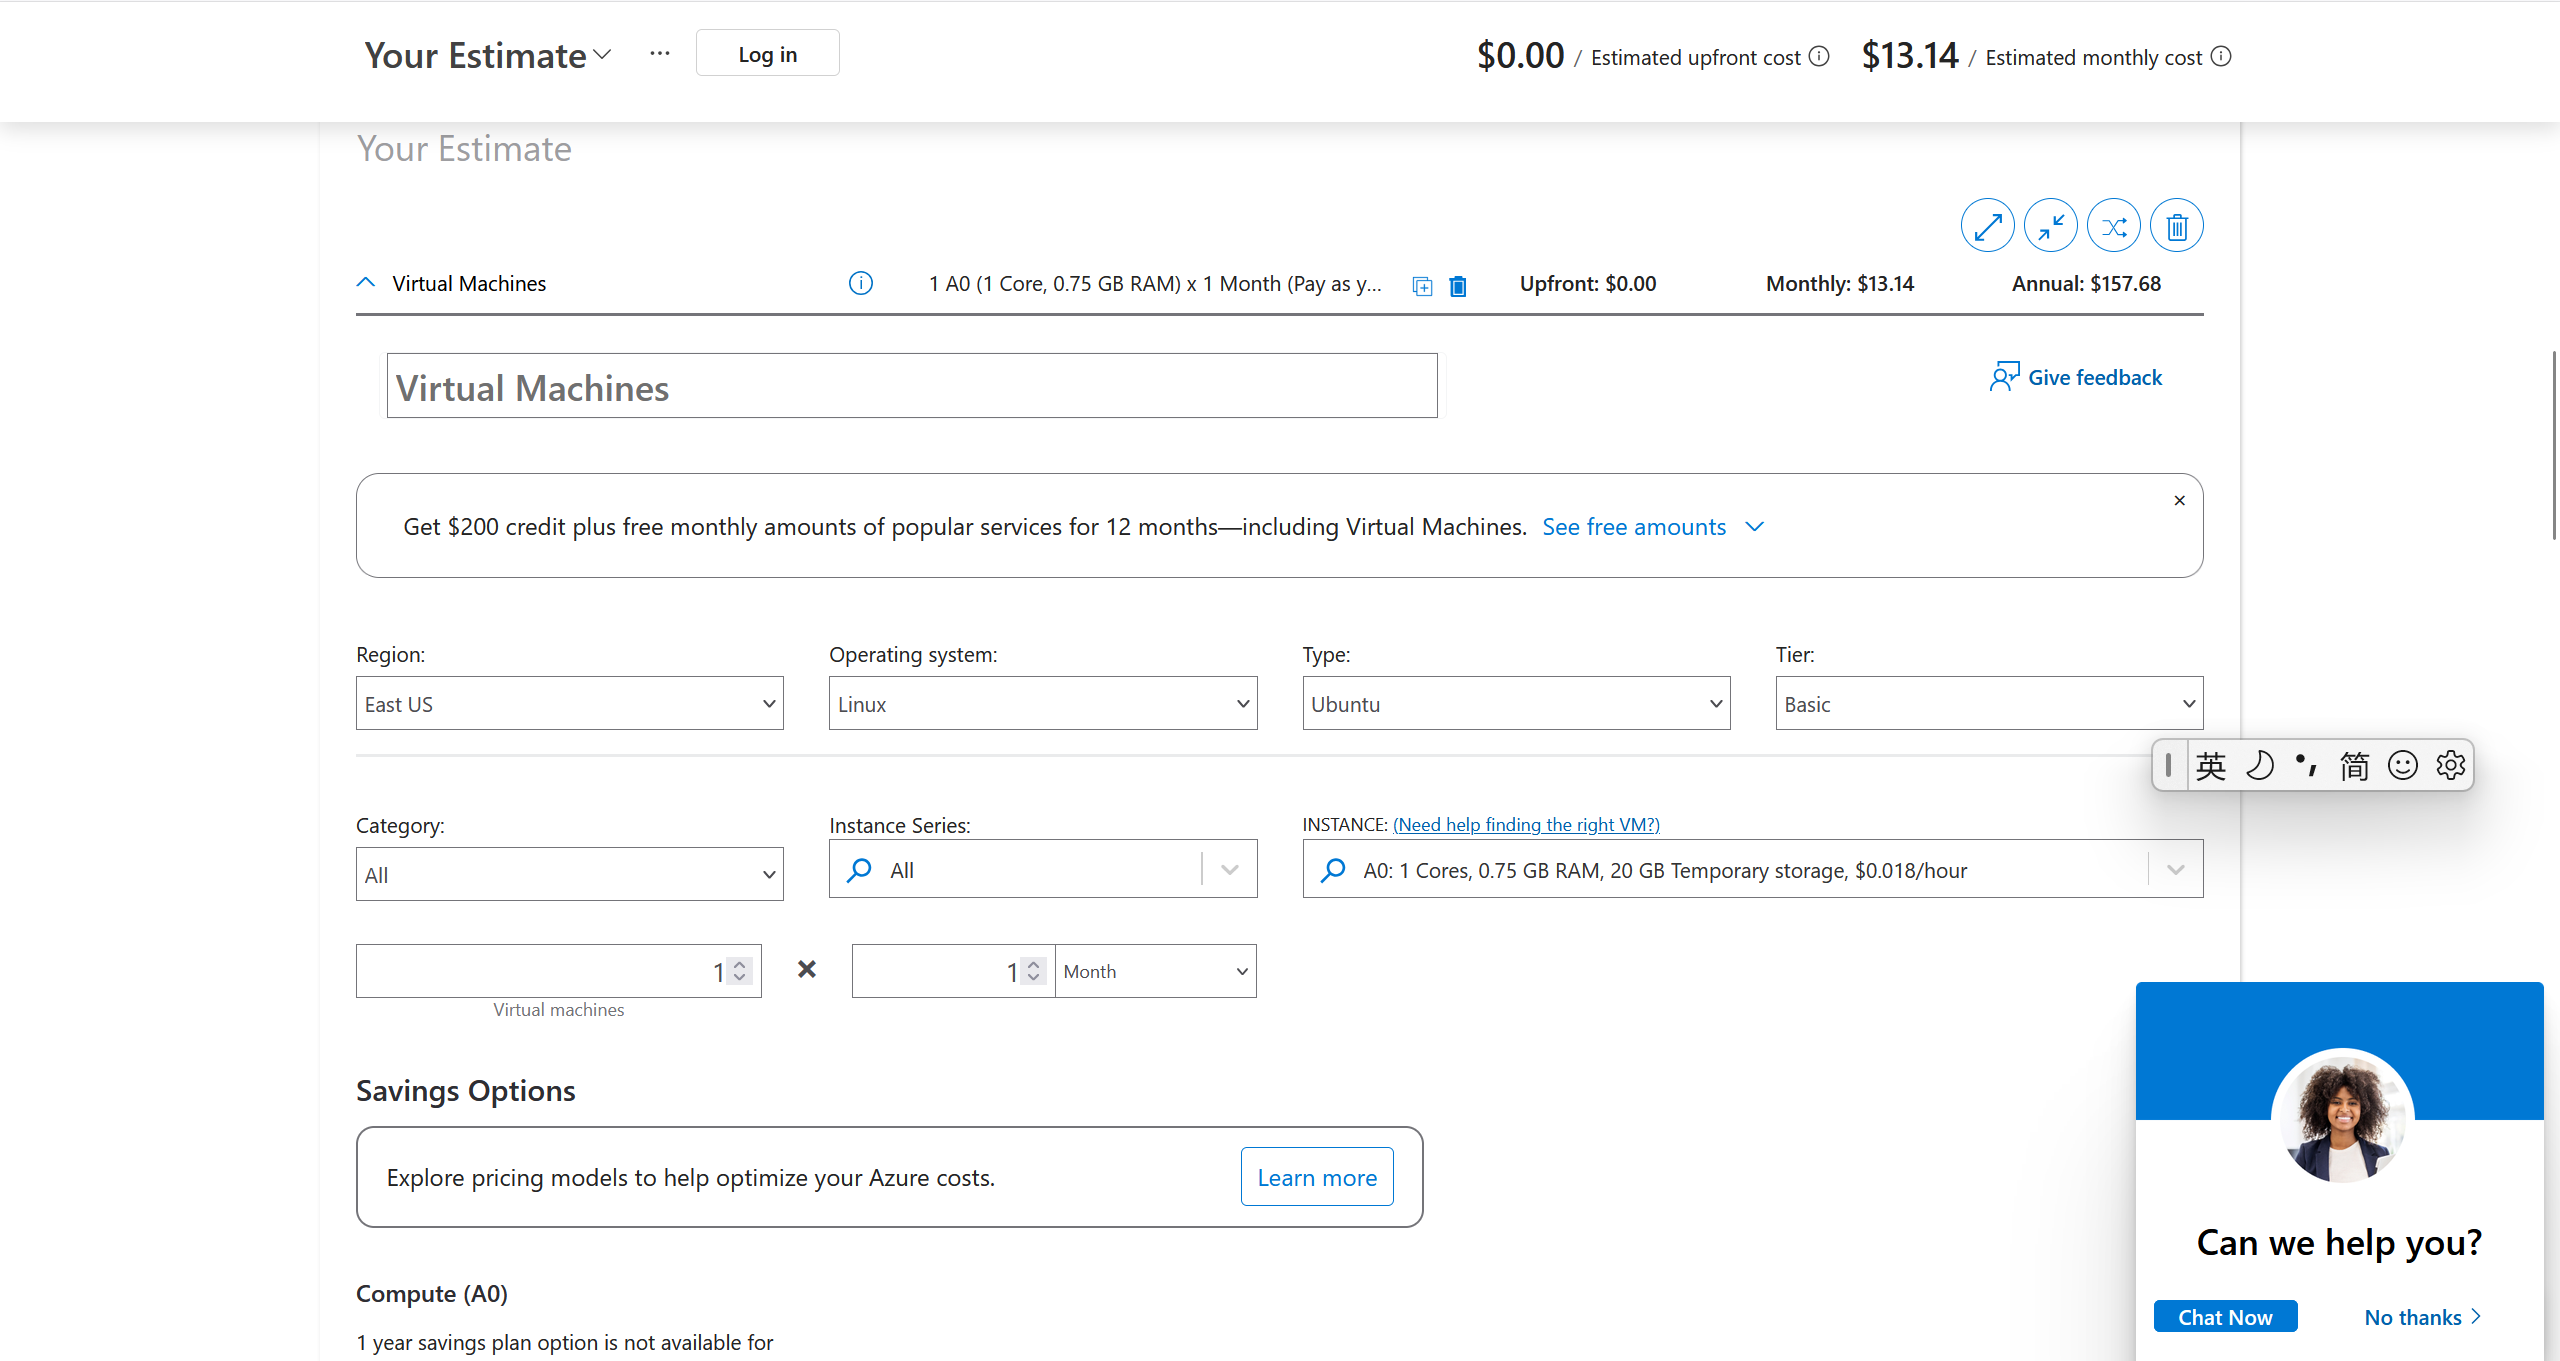Click the IME toolbar drag handle

pyautogui.click(x=2168, y=766)
